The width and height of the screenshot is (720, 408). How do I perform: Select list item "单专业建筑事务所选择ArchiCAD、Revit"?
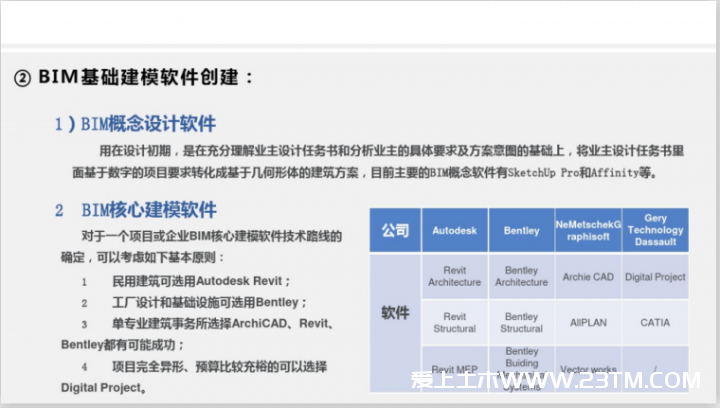[x=223, y=324]
